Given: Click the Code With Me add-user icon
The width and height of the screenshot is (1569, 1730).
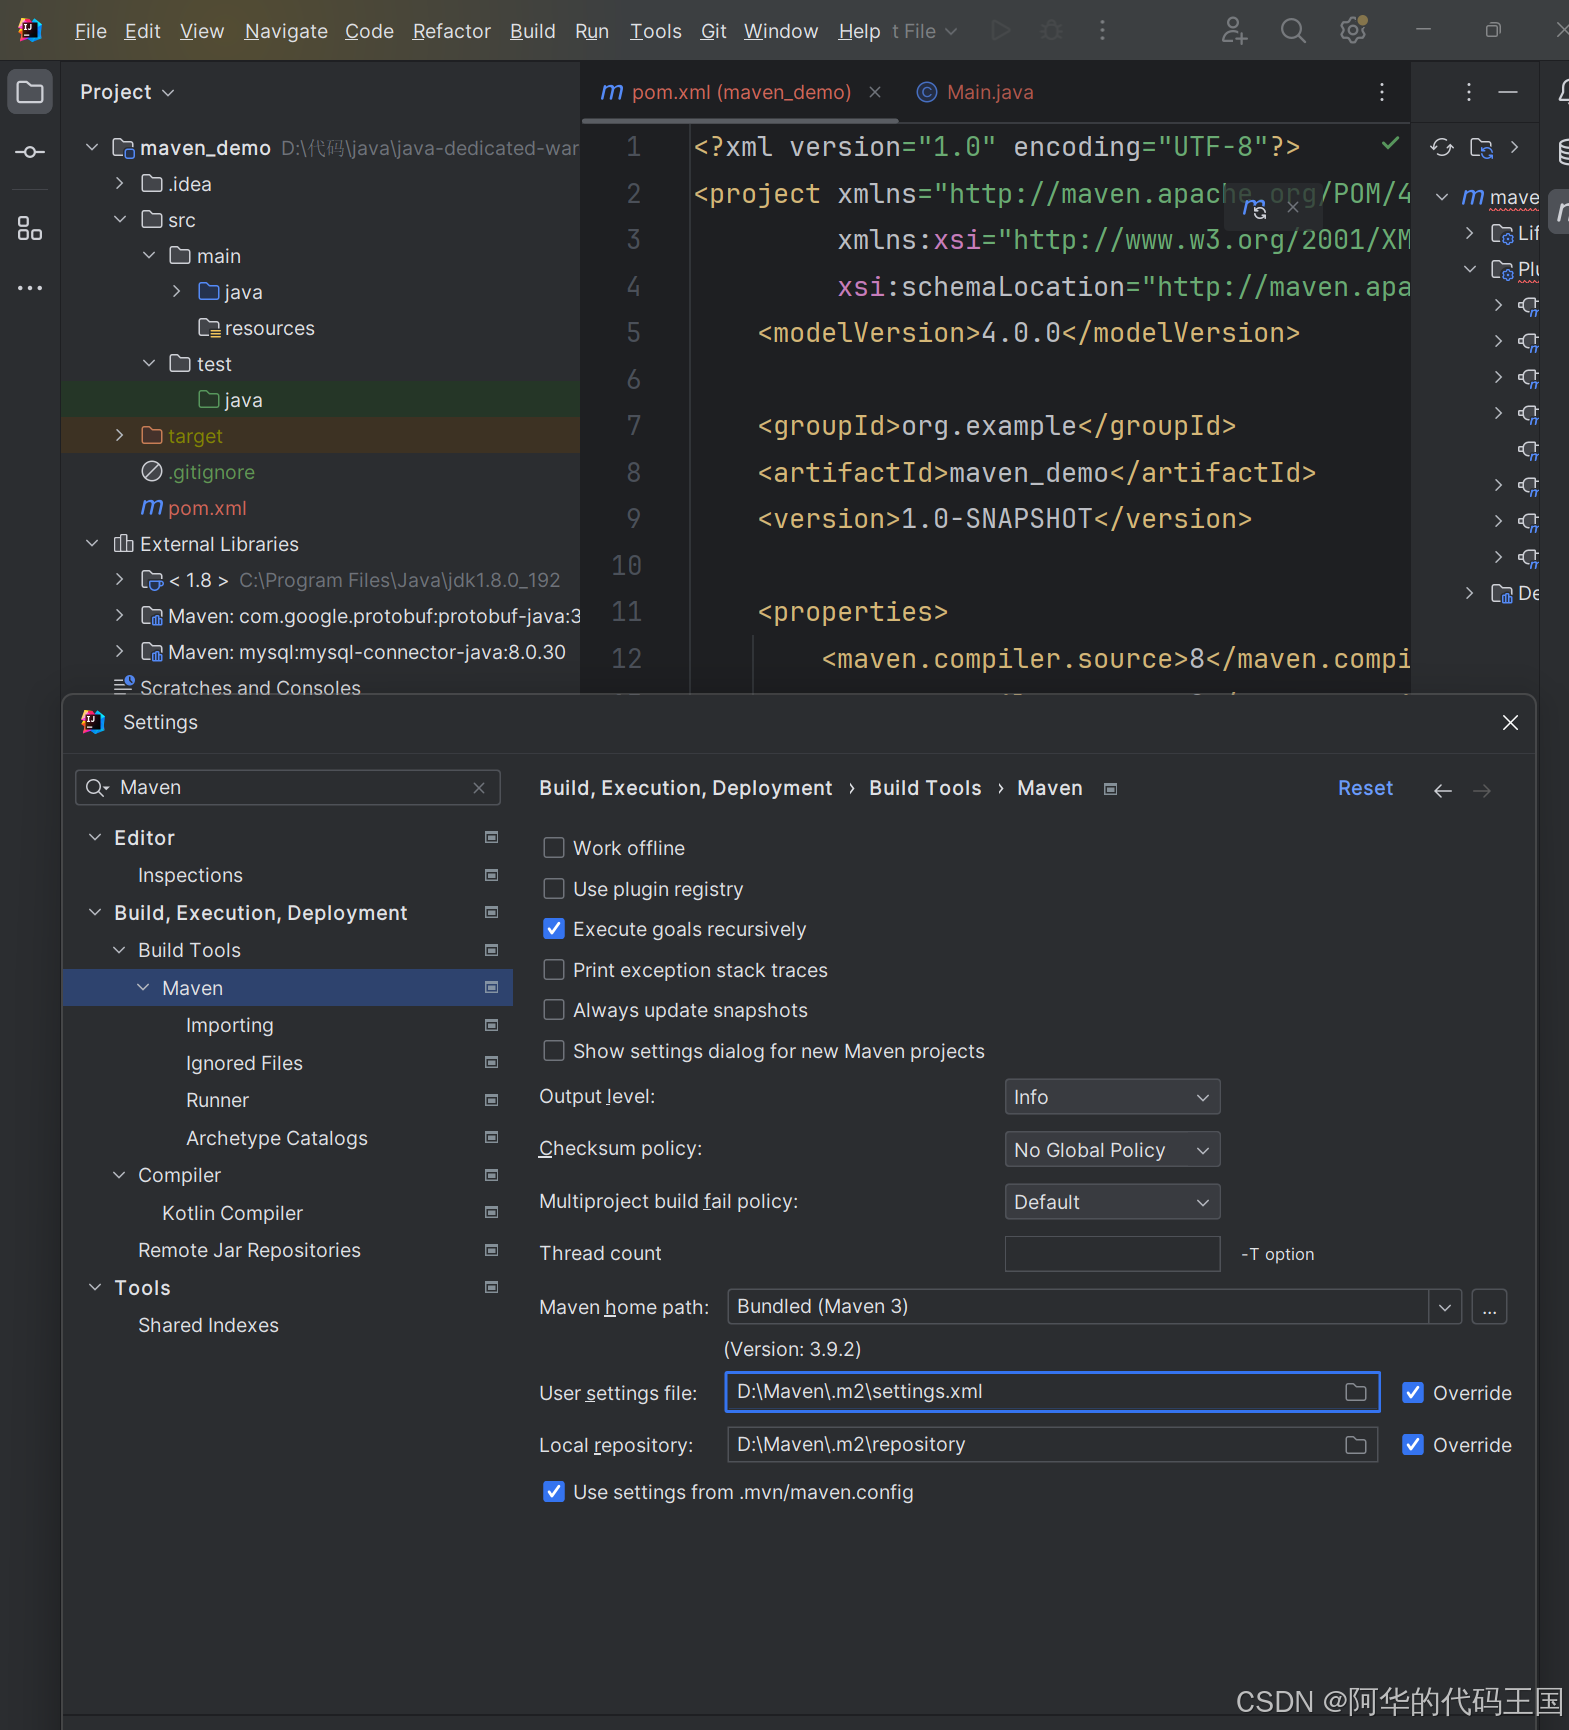Looking at the screenshot, I should point(1234,31).
